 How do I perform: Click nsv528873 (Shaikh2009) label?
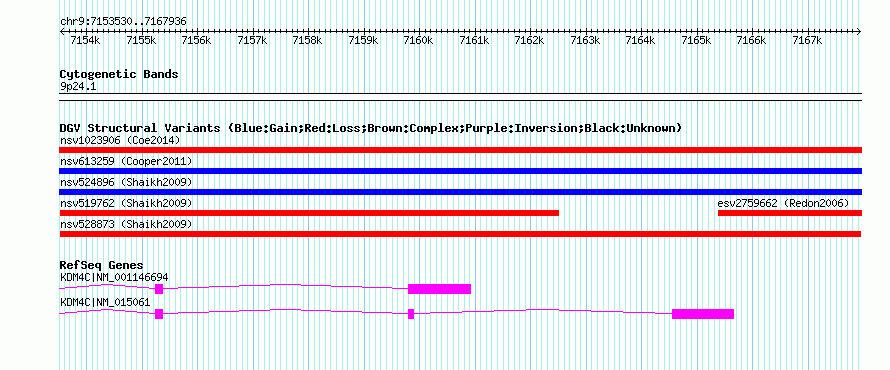point(126,224)
